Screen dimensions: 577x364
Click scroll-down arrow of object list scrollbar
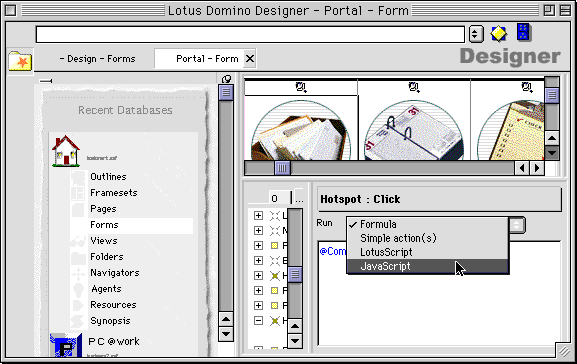coord(295,341)
